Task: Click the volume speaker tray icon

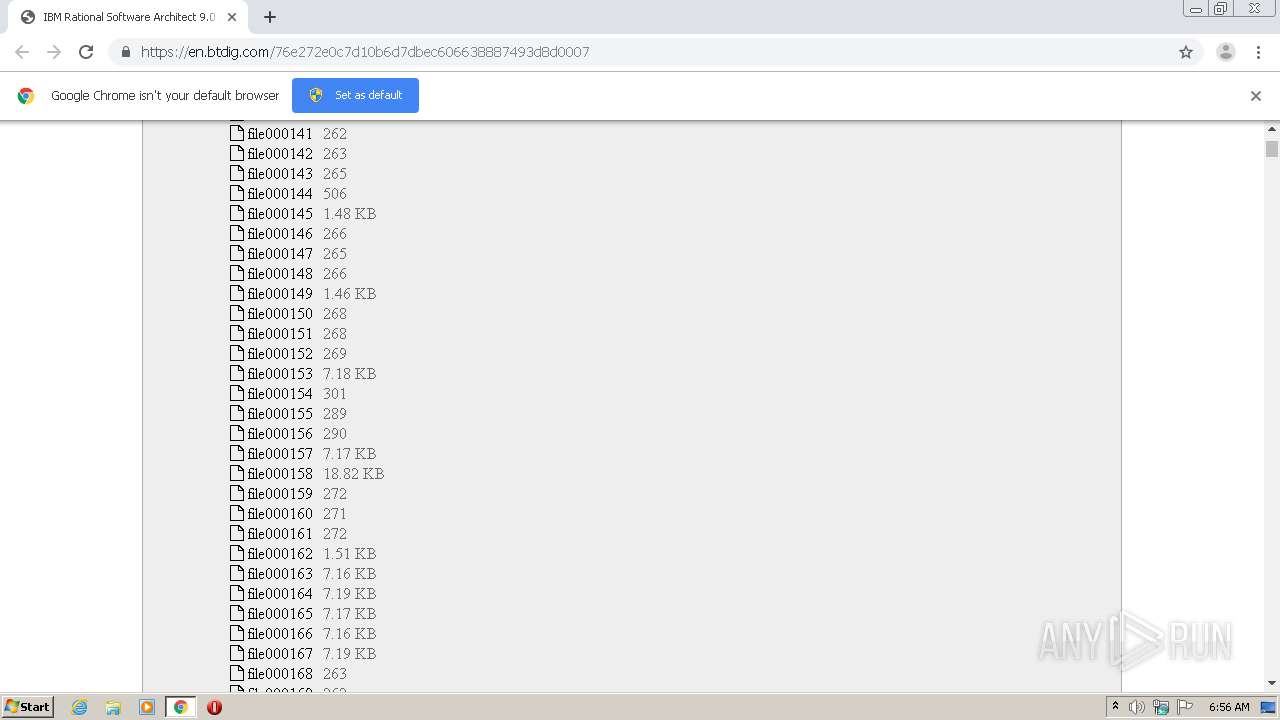Action: click(x=1137, y=707)
